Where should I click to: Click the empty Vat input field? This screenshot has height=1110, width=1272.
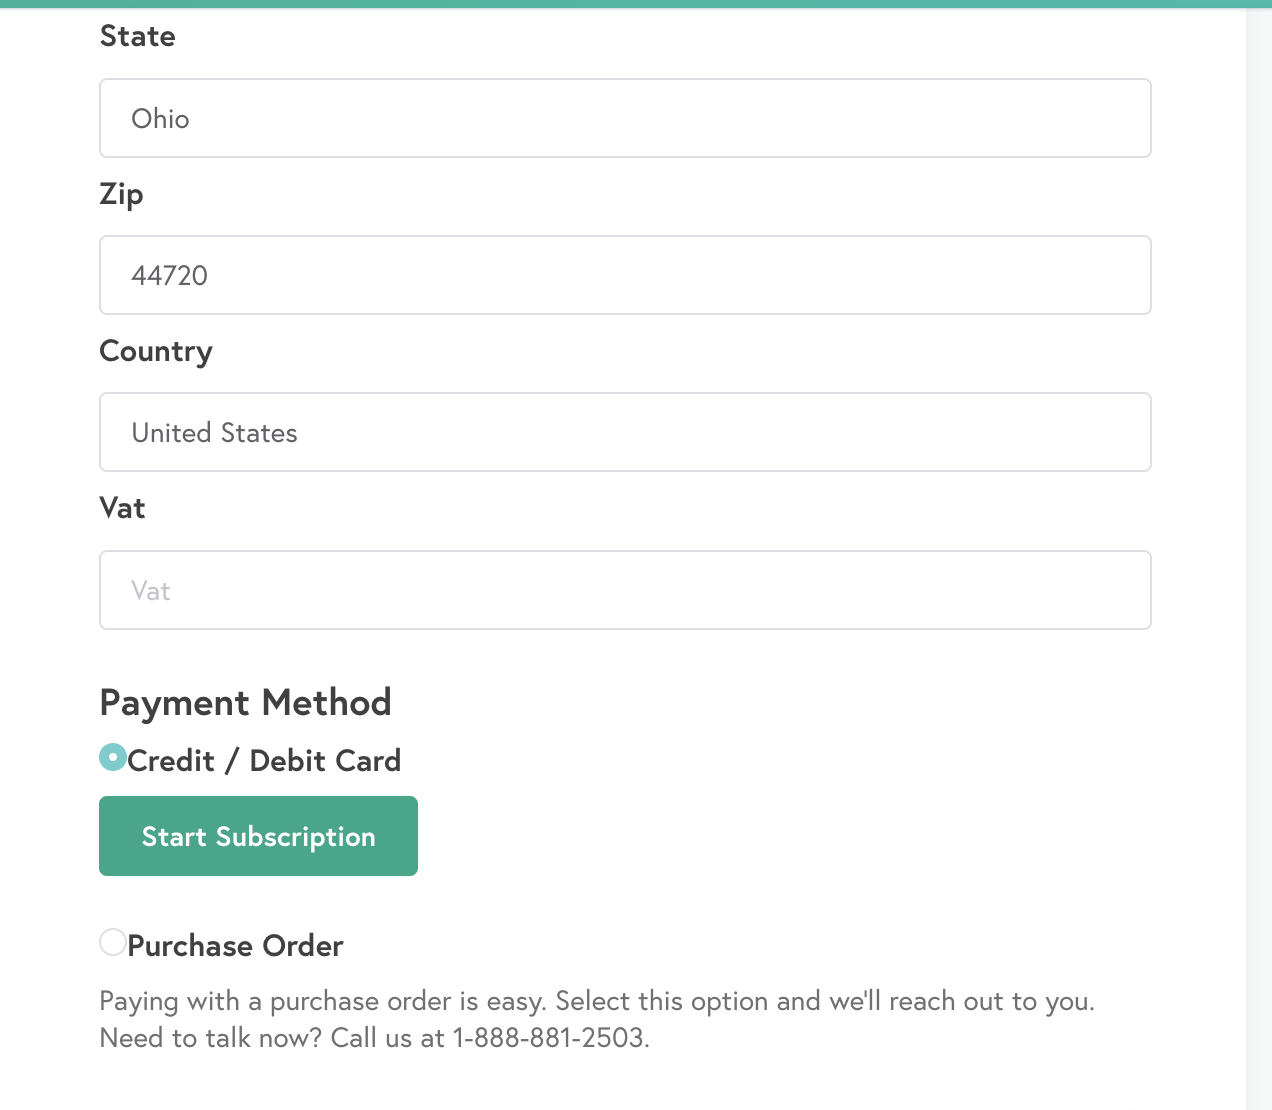pos(625,590)
